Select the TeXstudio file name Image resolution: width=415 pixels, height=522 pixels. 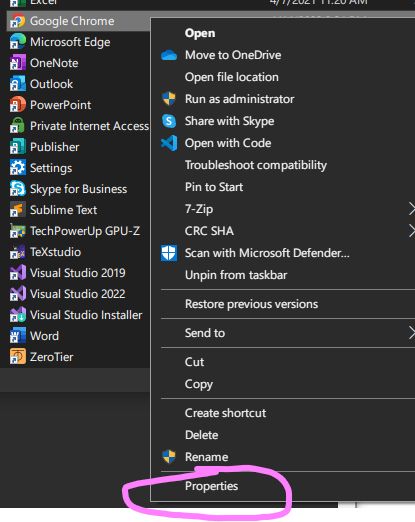(x=55, y=252)
